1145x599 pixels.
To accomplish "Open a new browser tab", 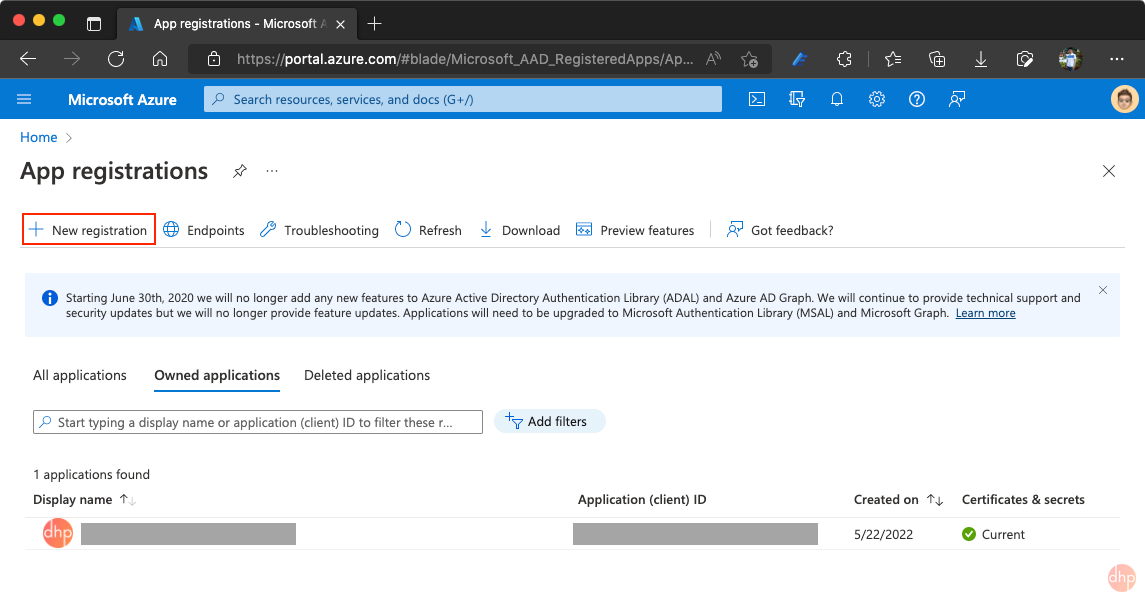I will (x=375, y=23).
